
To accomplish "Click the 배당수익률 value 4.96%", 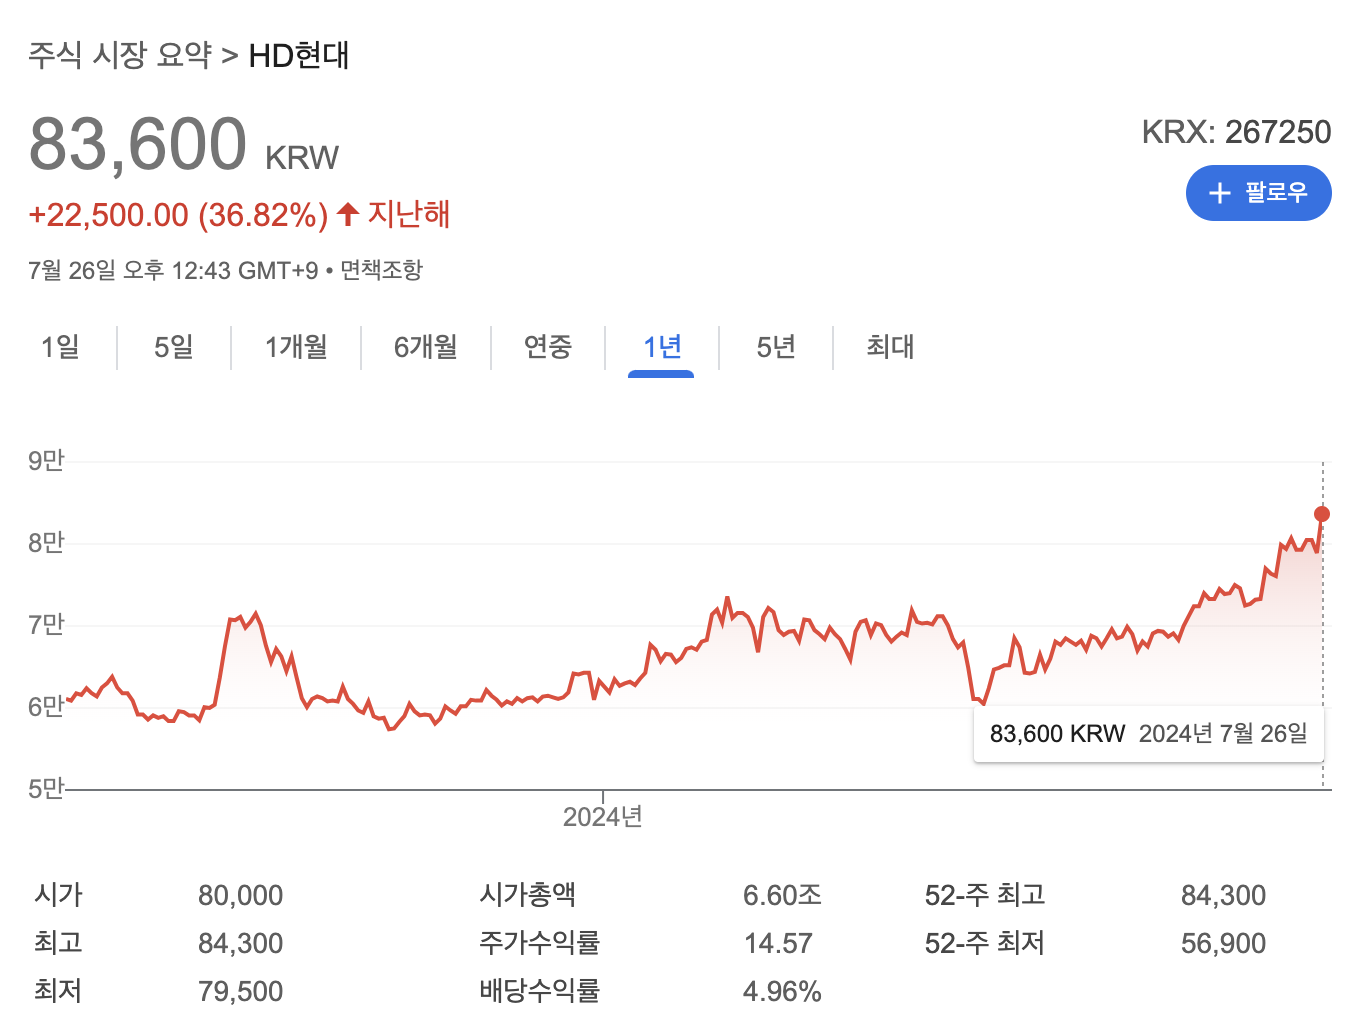I will tap(782, 991).
